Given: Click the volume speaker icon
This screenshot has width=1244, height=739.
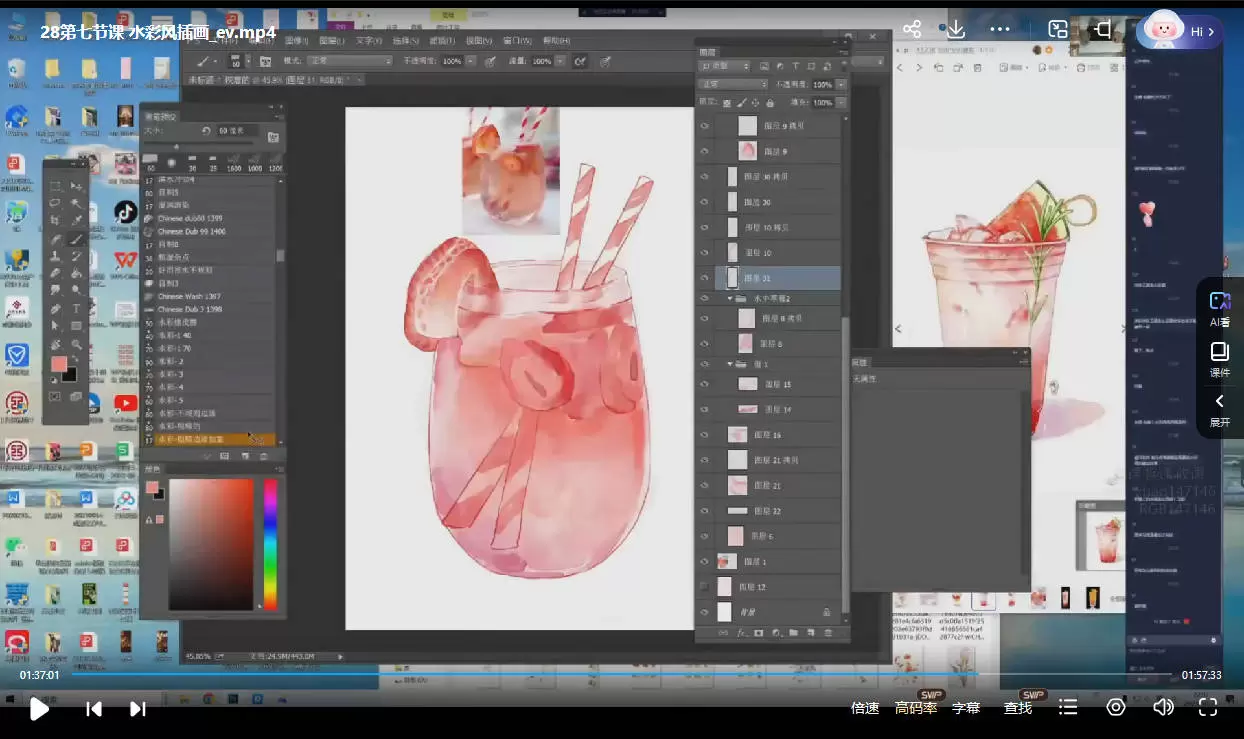Looking at the screenshot, I should [1163, 708].
